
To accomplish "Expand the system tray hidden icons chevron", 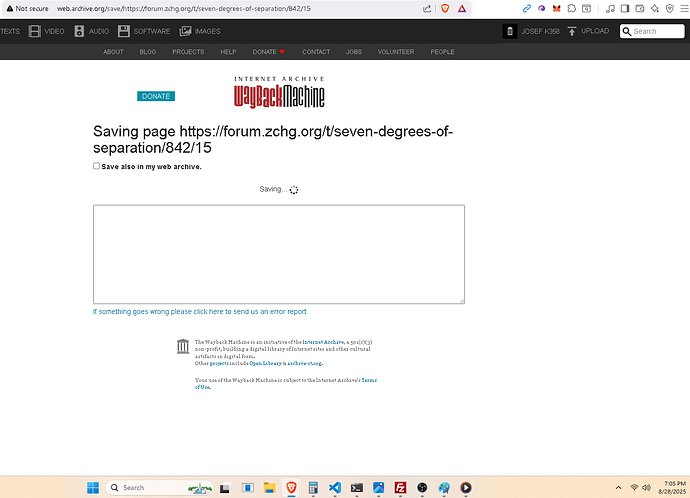I will (618, 487).
